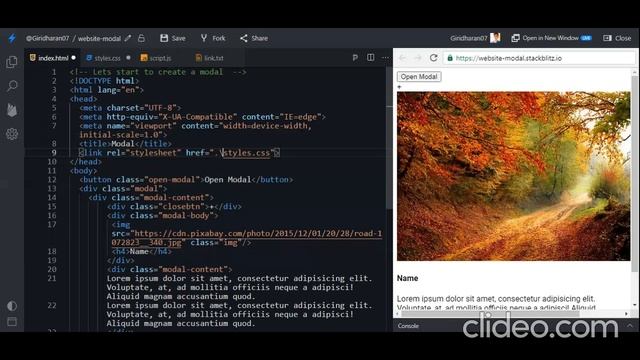Open the Explorer files sidebar icon
This screenshot has height=360, width=640.
pyautogui.click(x=12, y=62)
